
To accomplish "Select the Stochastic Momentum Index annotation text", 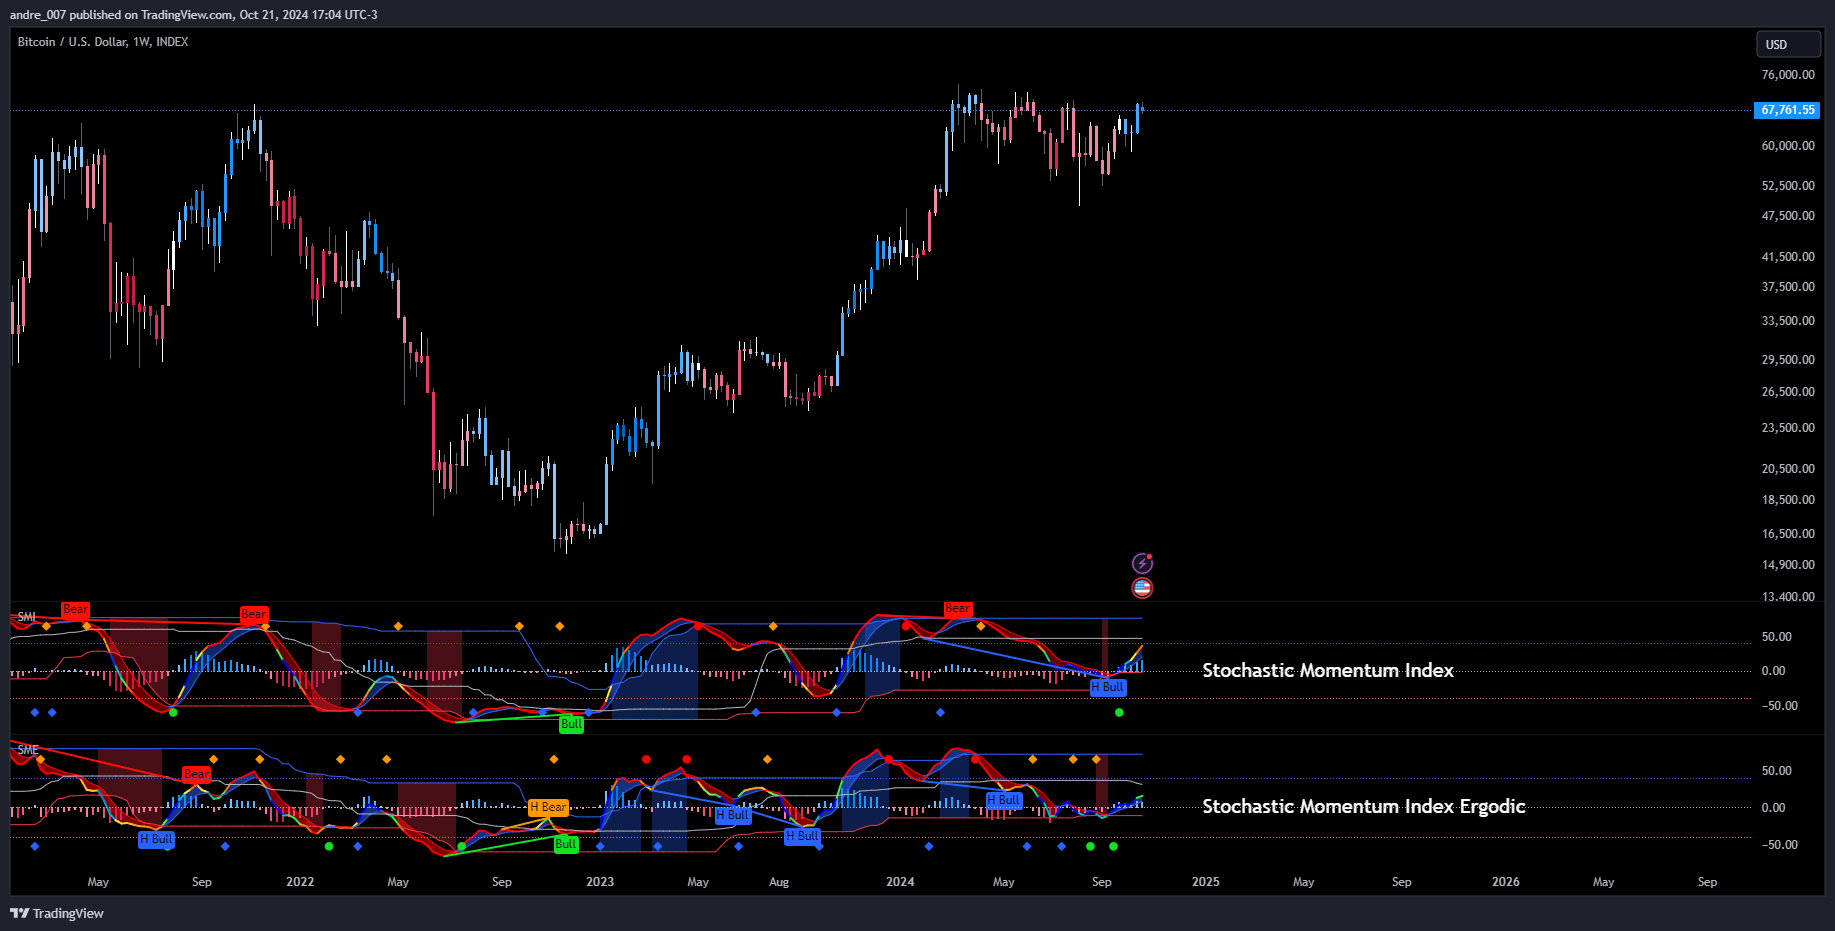I will (x=1328, y=671).
